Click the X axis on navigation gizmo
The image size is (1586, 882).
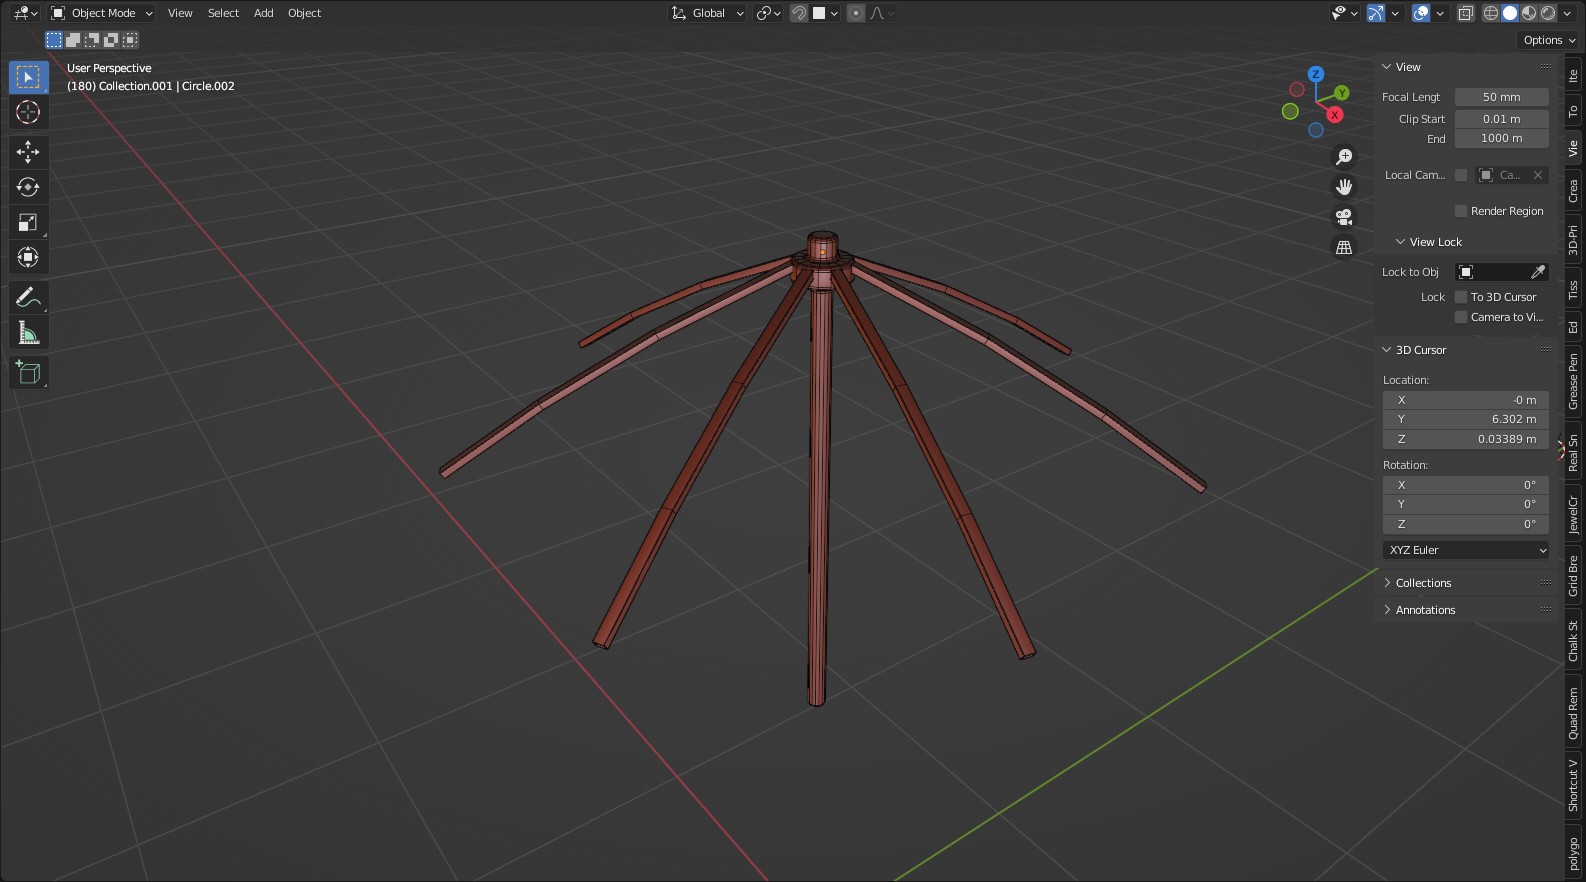(x=1335, y=115)
